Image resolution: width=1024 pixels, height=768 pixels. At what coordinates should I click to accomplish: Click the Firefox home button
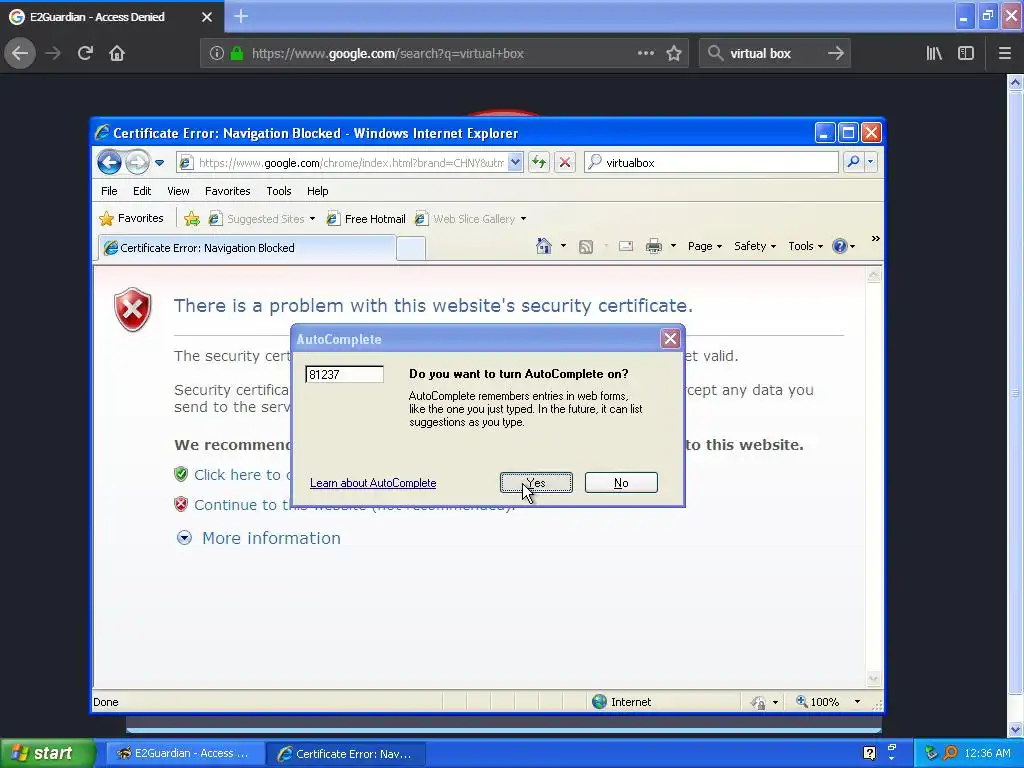(x=117, y=54)
